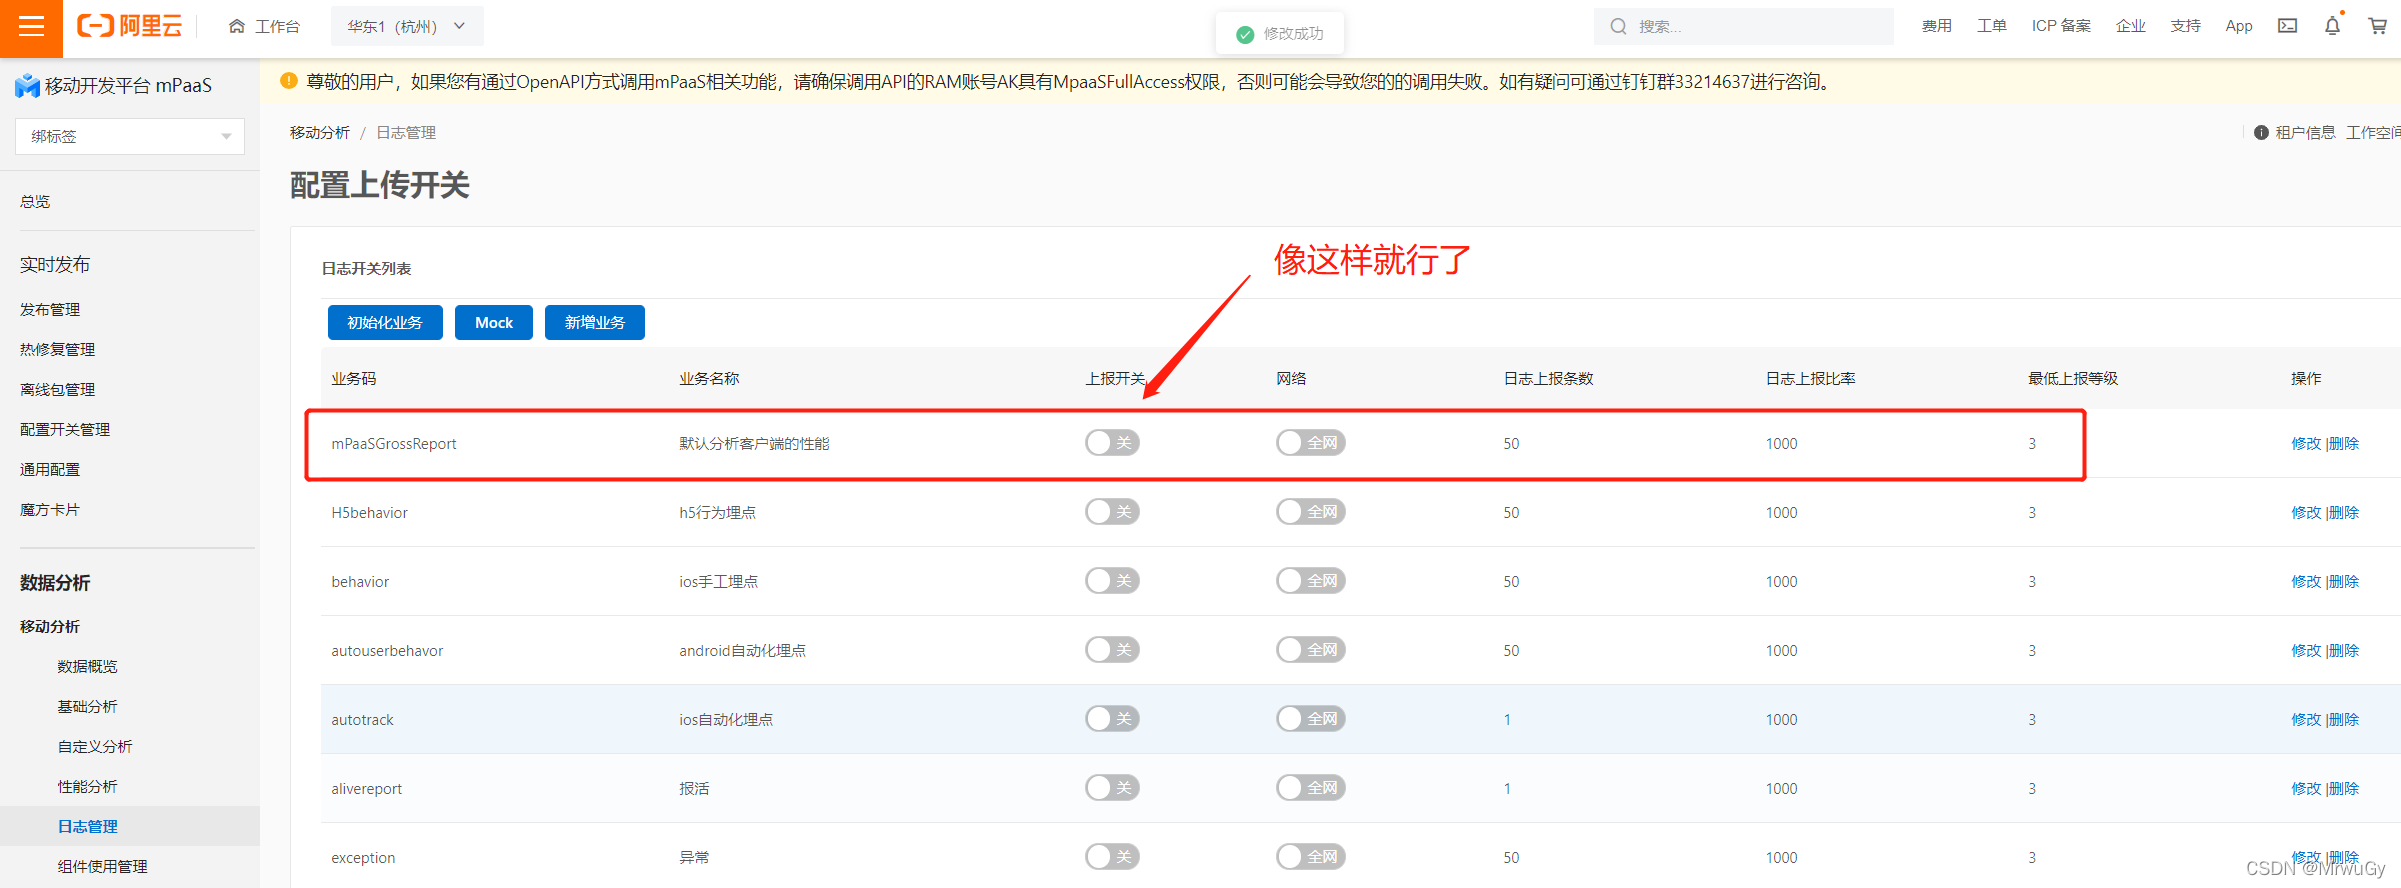
Task: Open 热修复管理 in the sidebar
Action: pyautogui.click(x=57, y=350)
